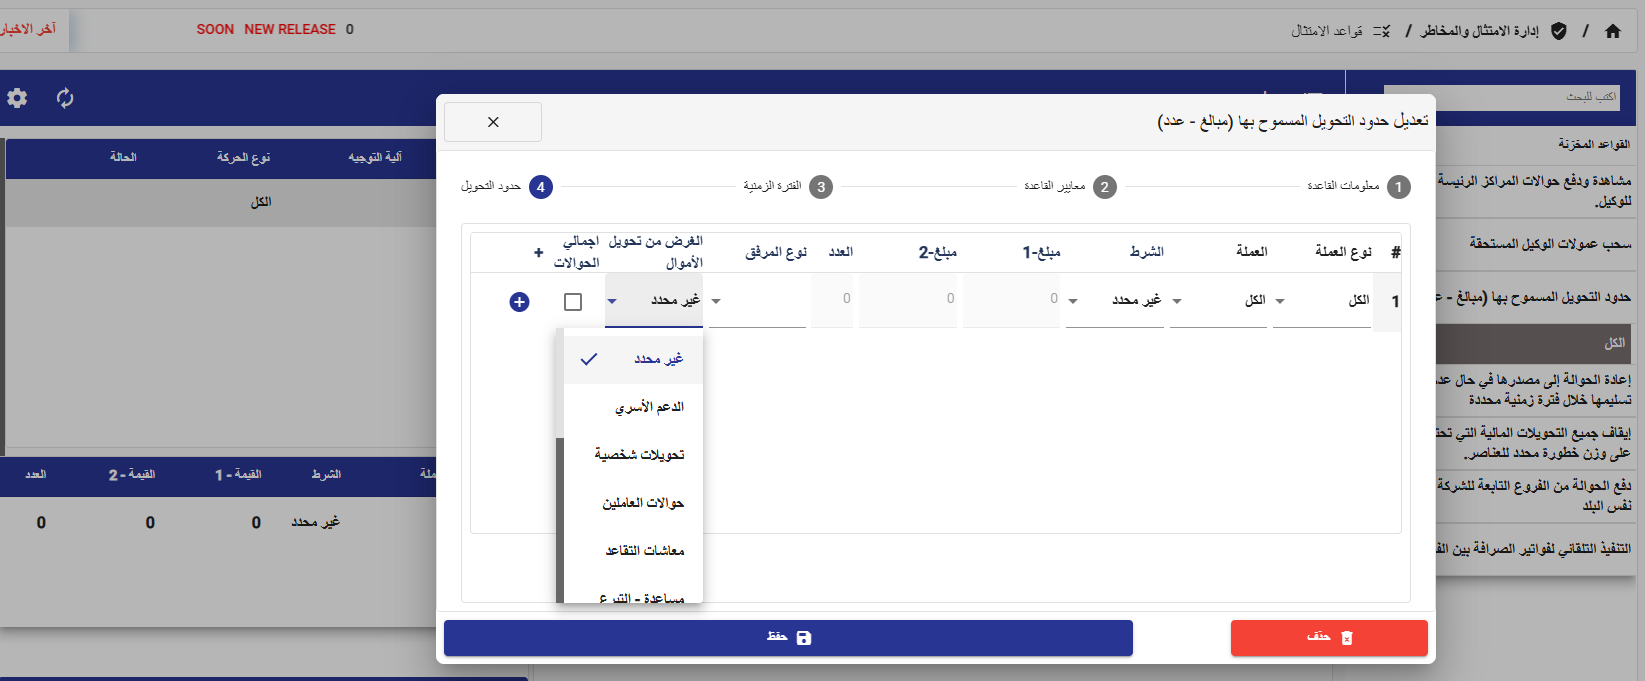1645x681 pixels.
Task: Choose تحويلات شخصية option
Action: [x=639, y=455]
